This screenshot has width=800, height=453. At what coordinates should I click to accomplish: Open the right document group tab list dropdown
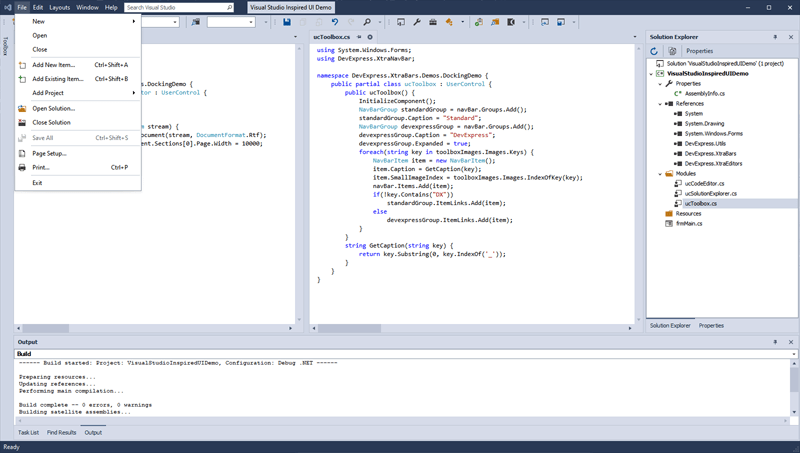point(635,37)
